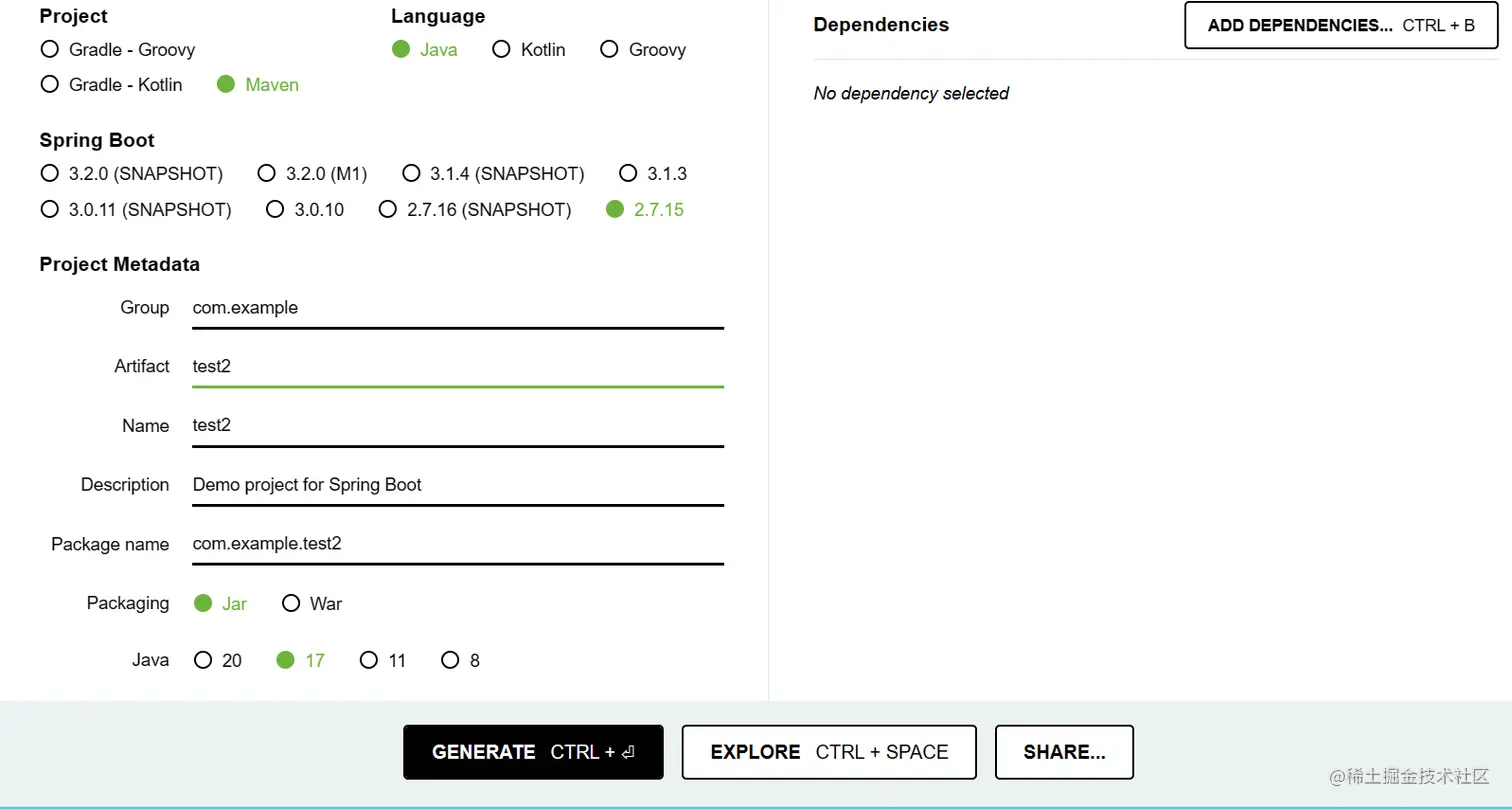Click 'No dependency selected' text
The width and height of the screenshot is (1512, 809).
tap(911, 93)
